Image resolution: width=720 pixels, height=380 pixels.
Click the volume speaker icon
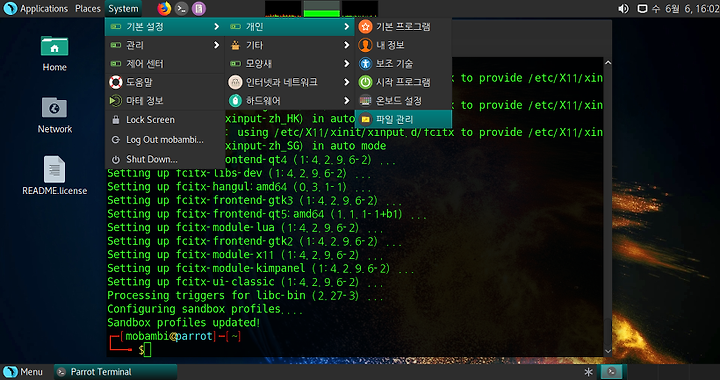click(623, 8)
